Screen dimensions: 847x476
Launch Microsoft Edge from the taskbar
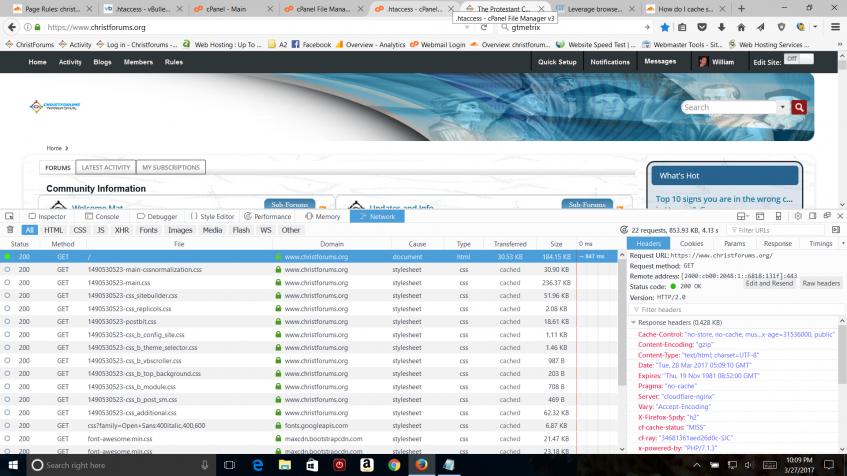click(x=257, y=465)
